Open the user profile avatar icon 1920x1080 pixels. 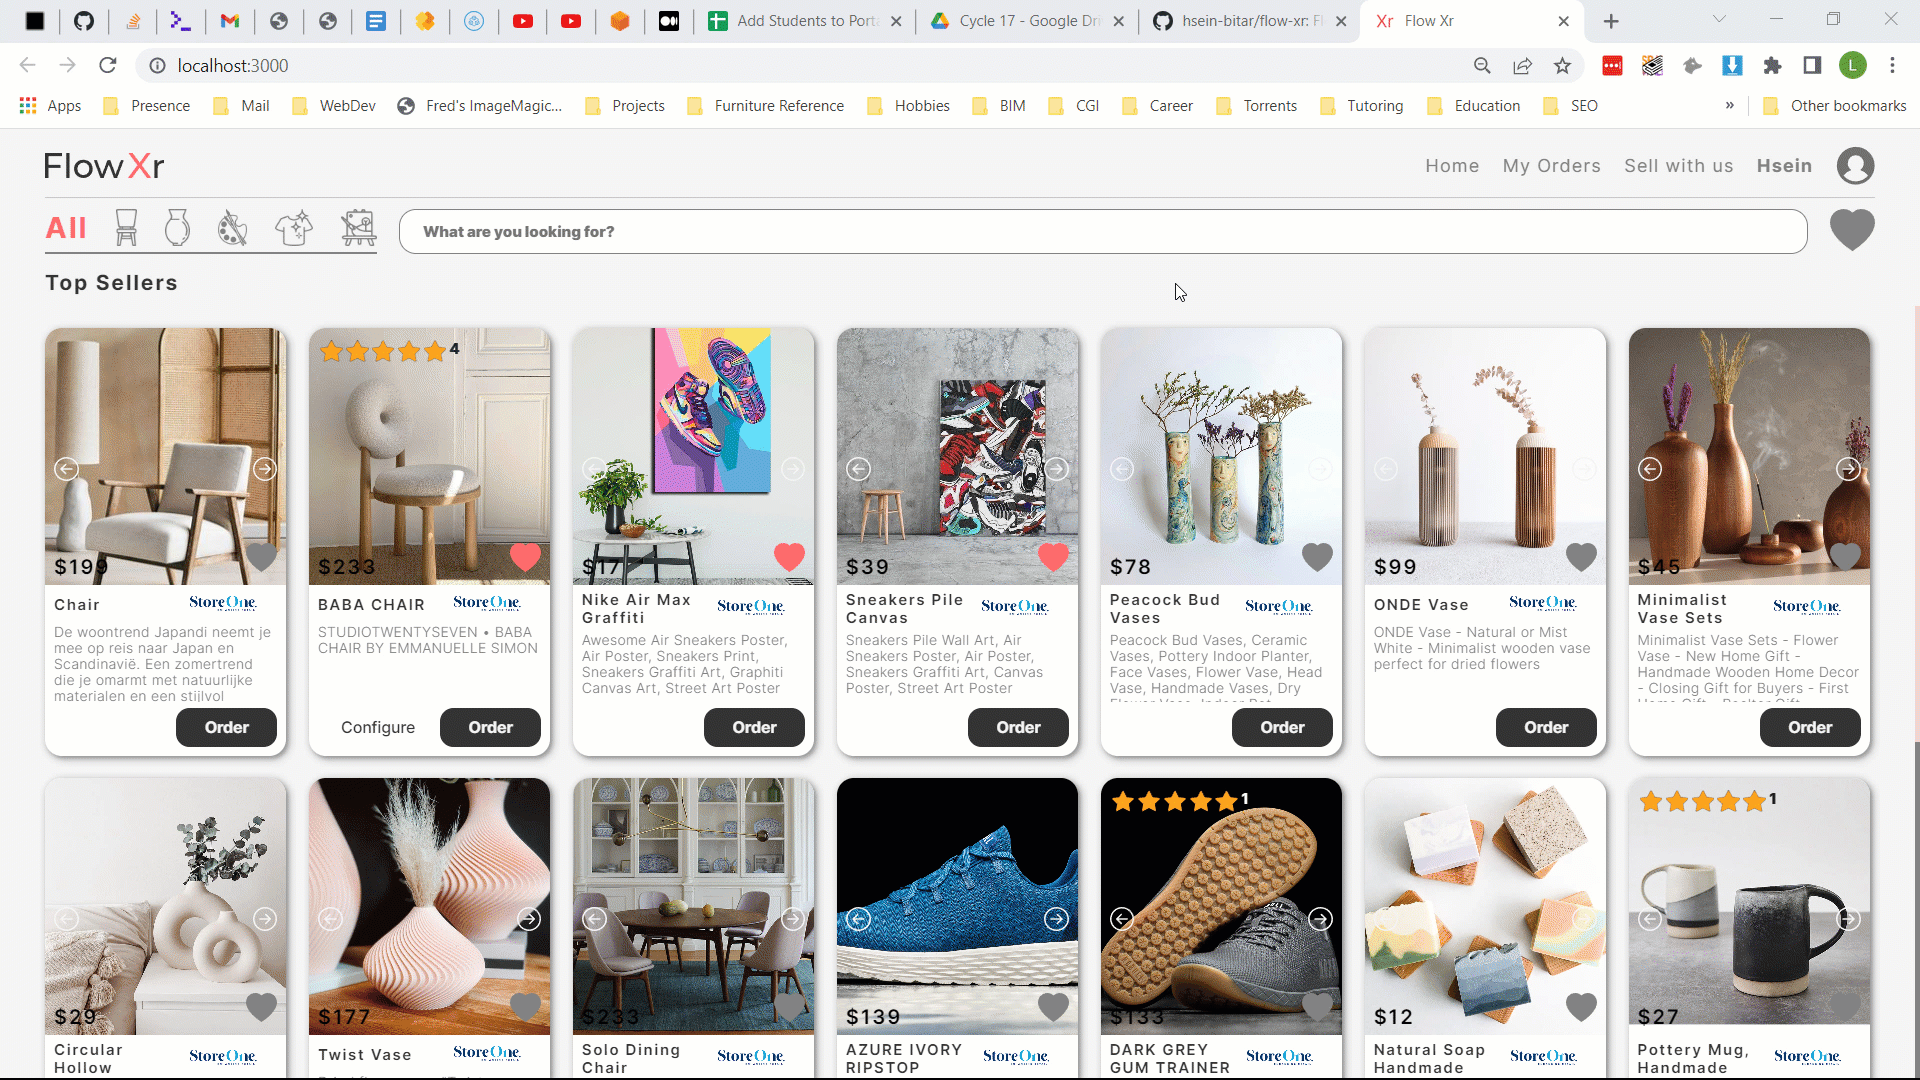point(1855,166)
